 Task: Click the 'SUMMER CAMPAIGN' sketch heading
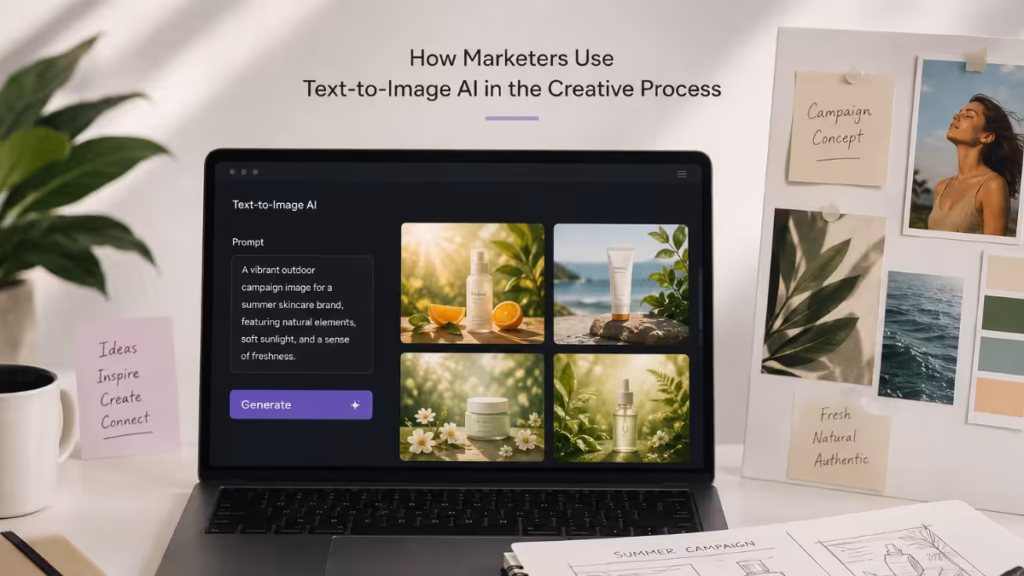pyautogui.click(x=684, y=549)
